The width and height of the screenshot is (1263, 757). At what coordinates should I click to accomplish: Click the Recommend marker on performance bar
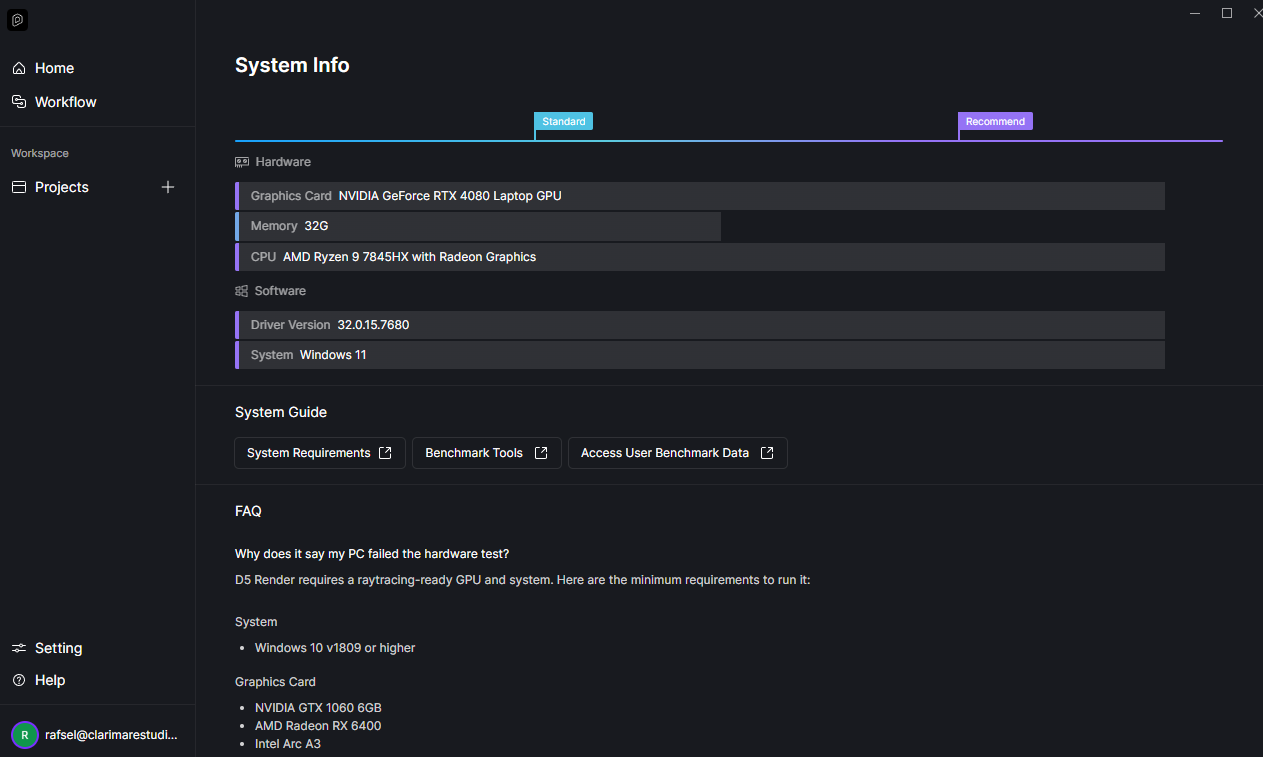995,121
